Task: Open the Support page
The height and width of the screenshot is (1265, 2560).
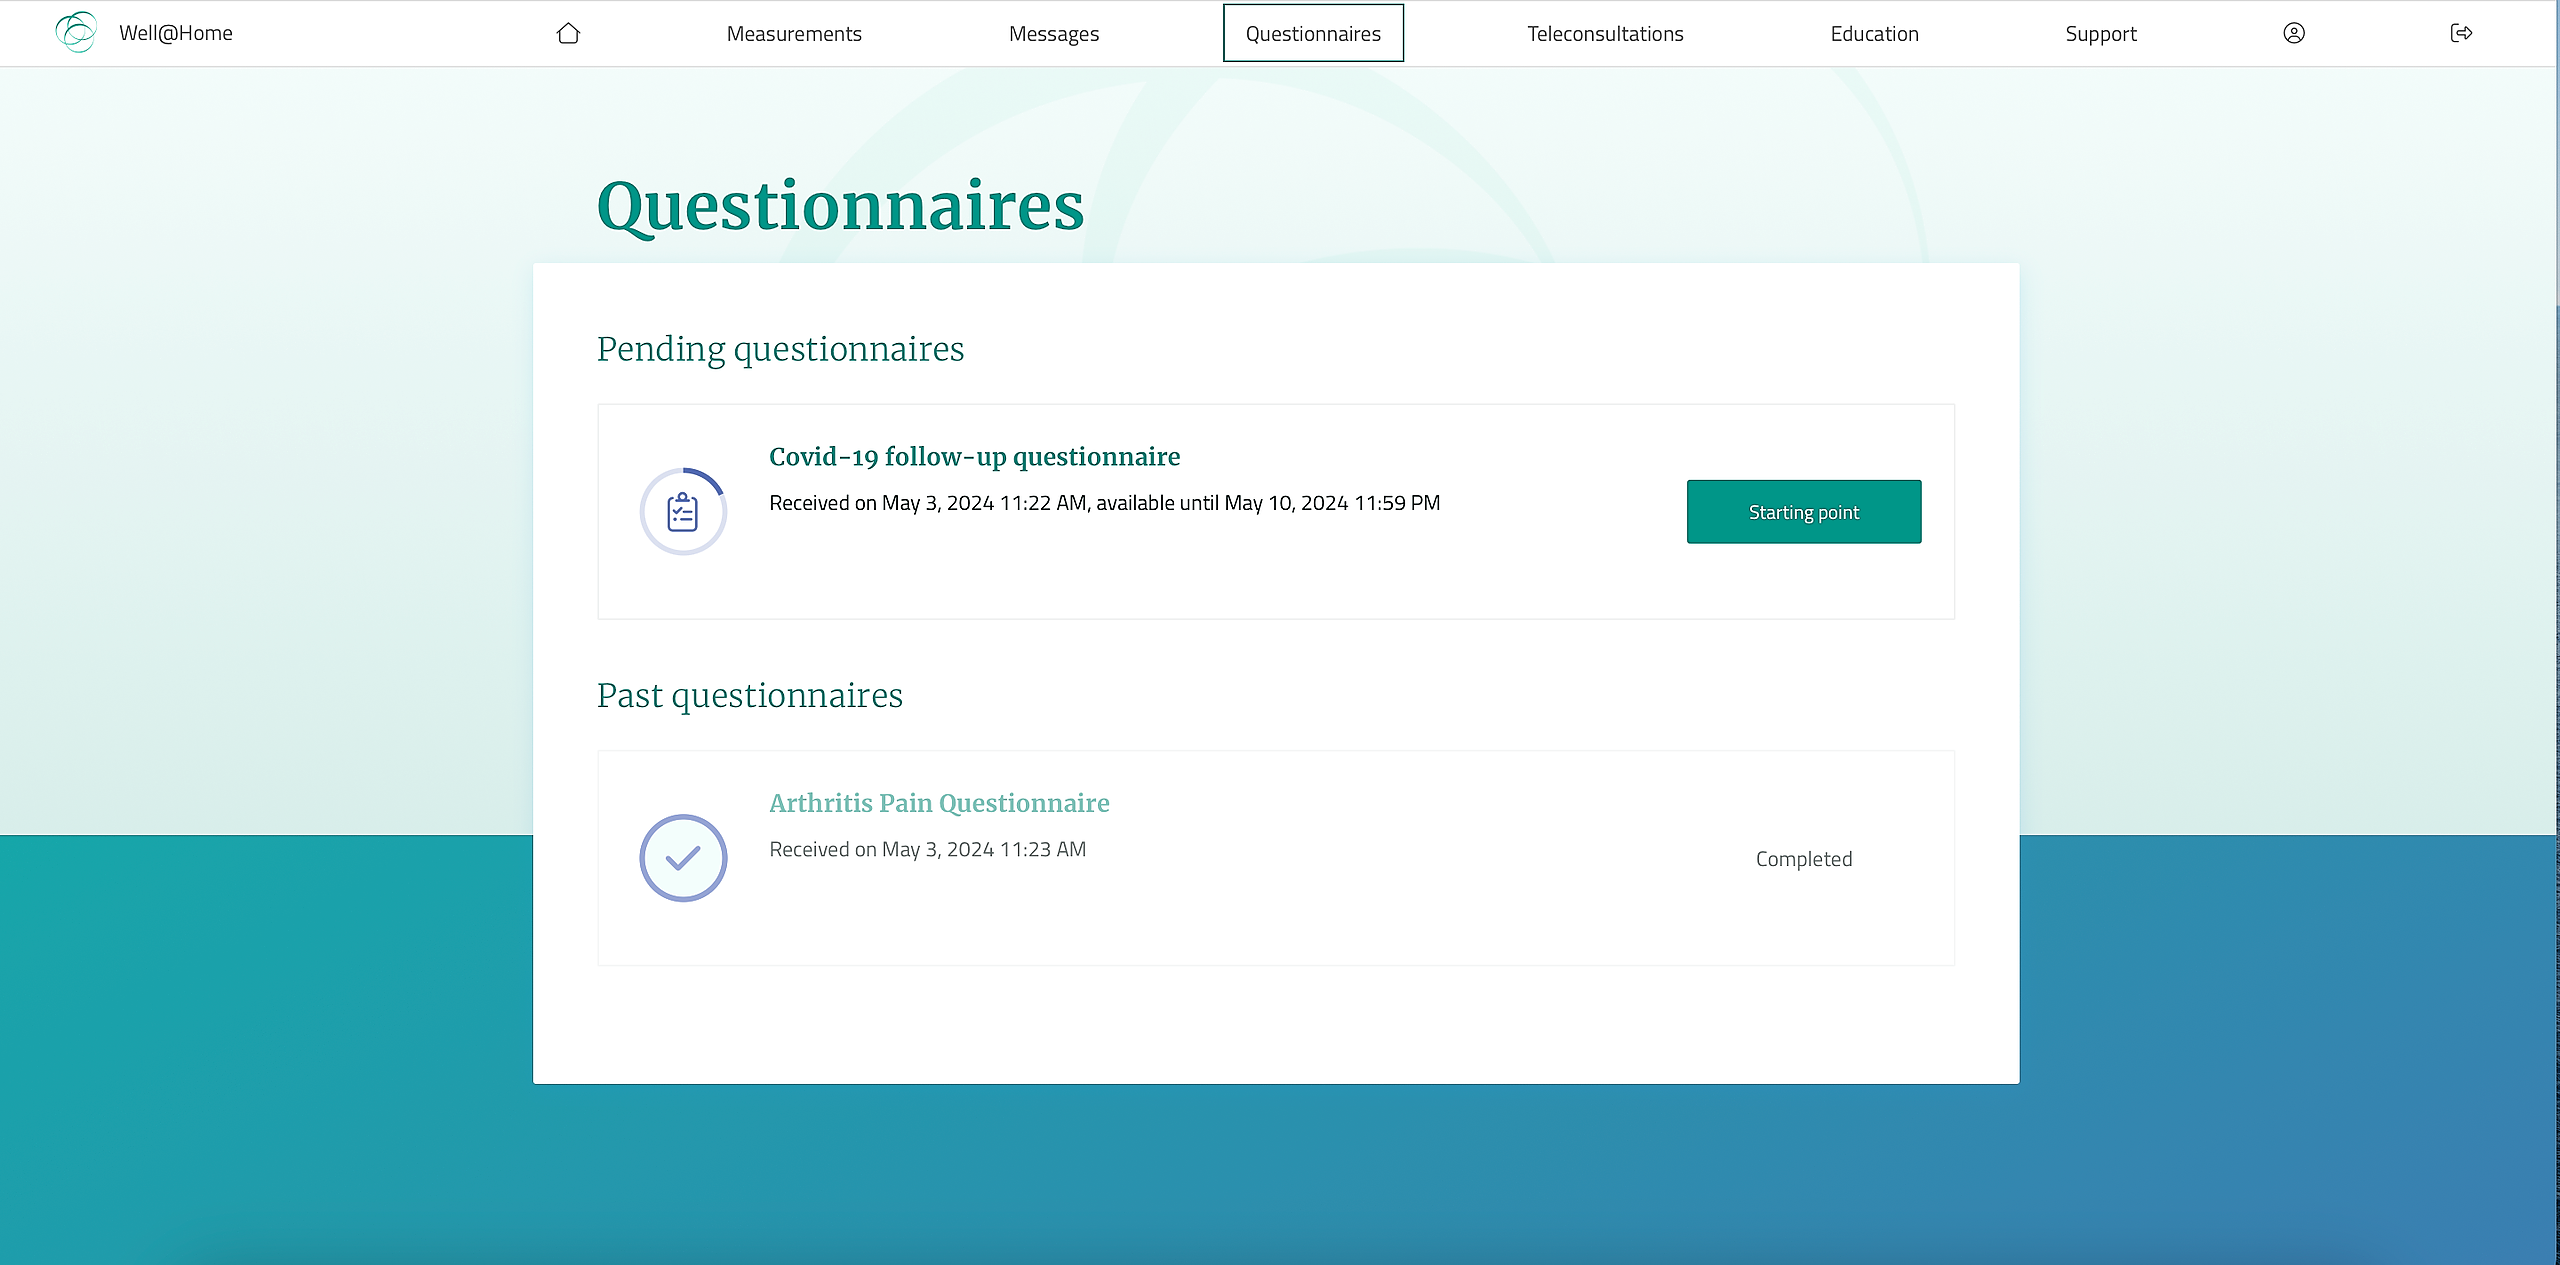Action: click(2101, 34)
